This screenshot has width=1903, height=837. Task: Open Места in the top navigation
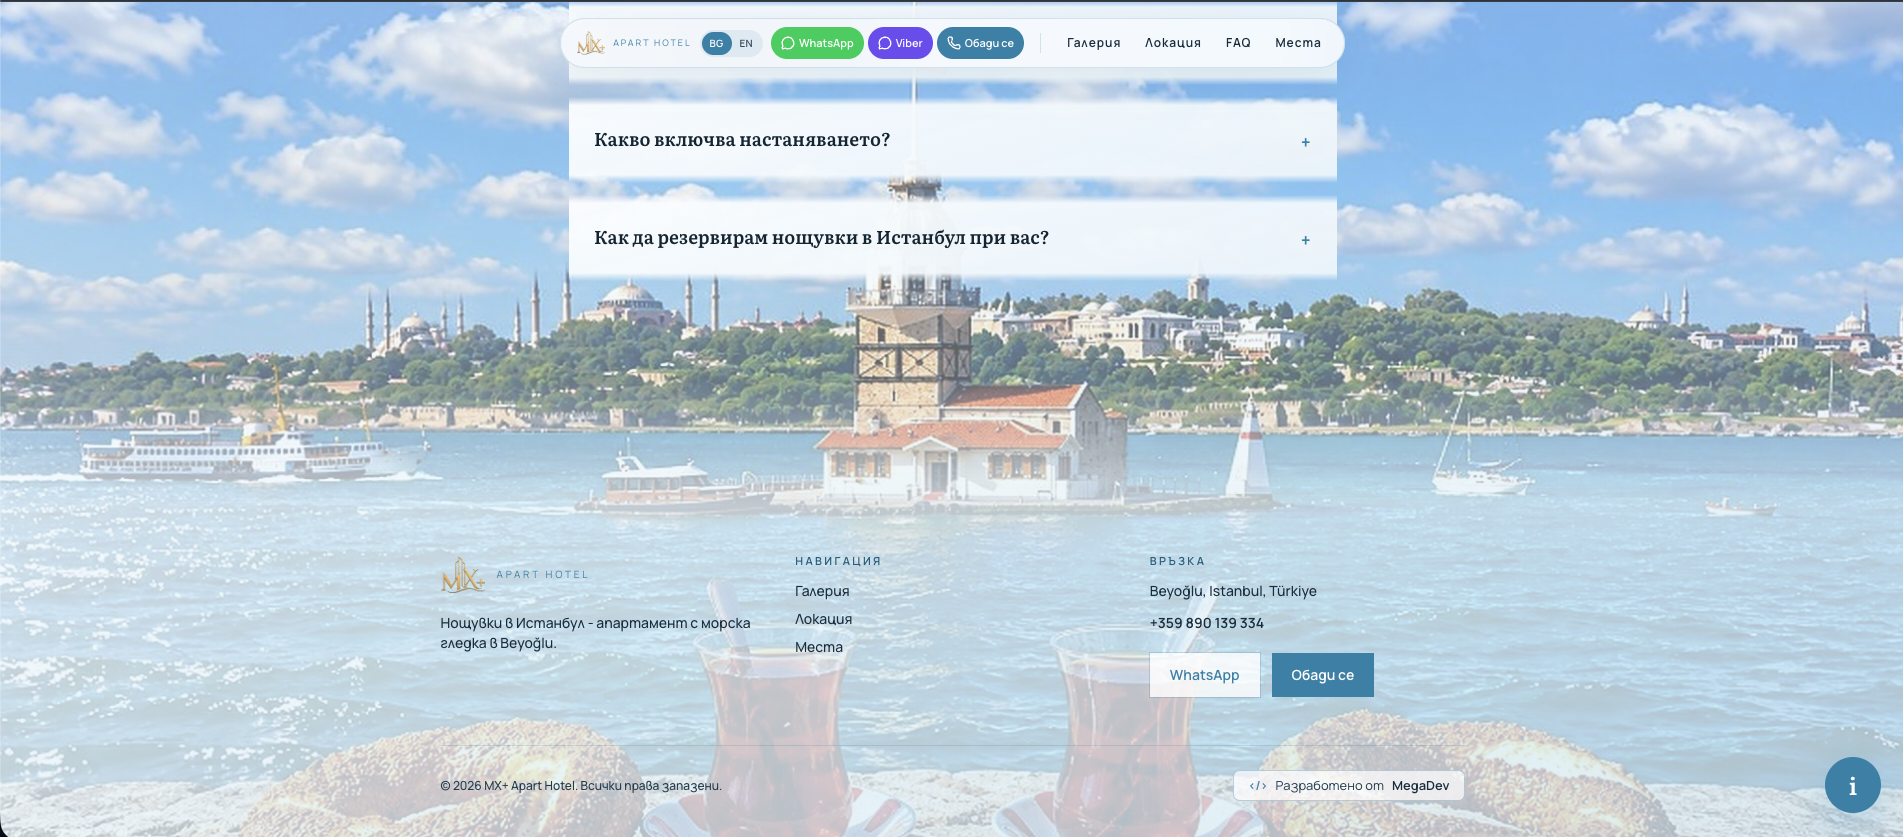[1298, 43]
